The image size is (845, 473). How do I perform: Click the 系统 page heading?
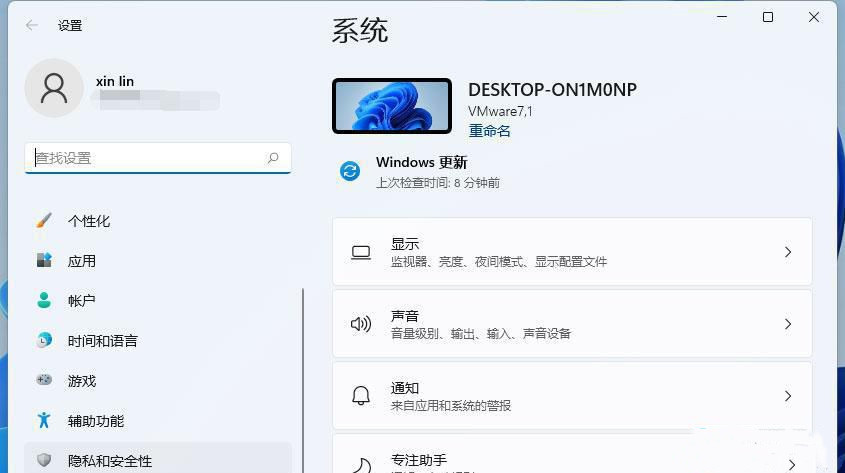pos(359,30)
